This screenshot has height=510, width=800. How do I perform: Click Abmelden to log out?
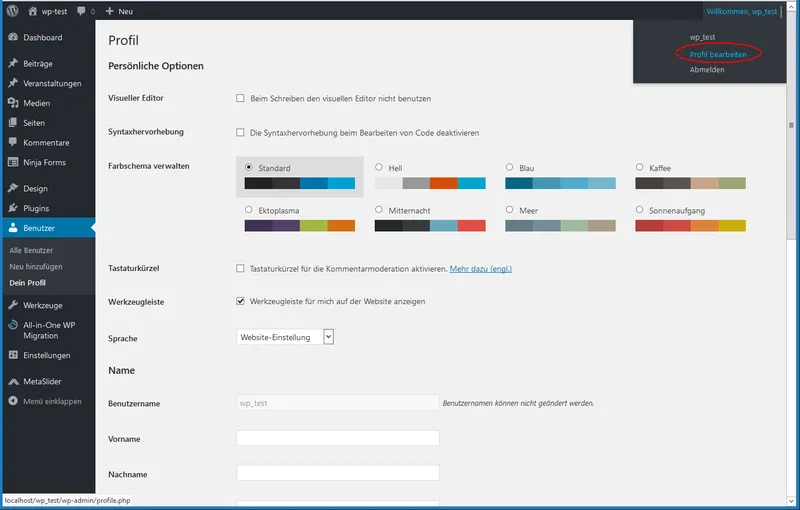click(707, 69)
